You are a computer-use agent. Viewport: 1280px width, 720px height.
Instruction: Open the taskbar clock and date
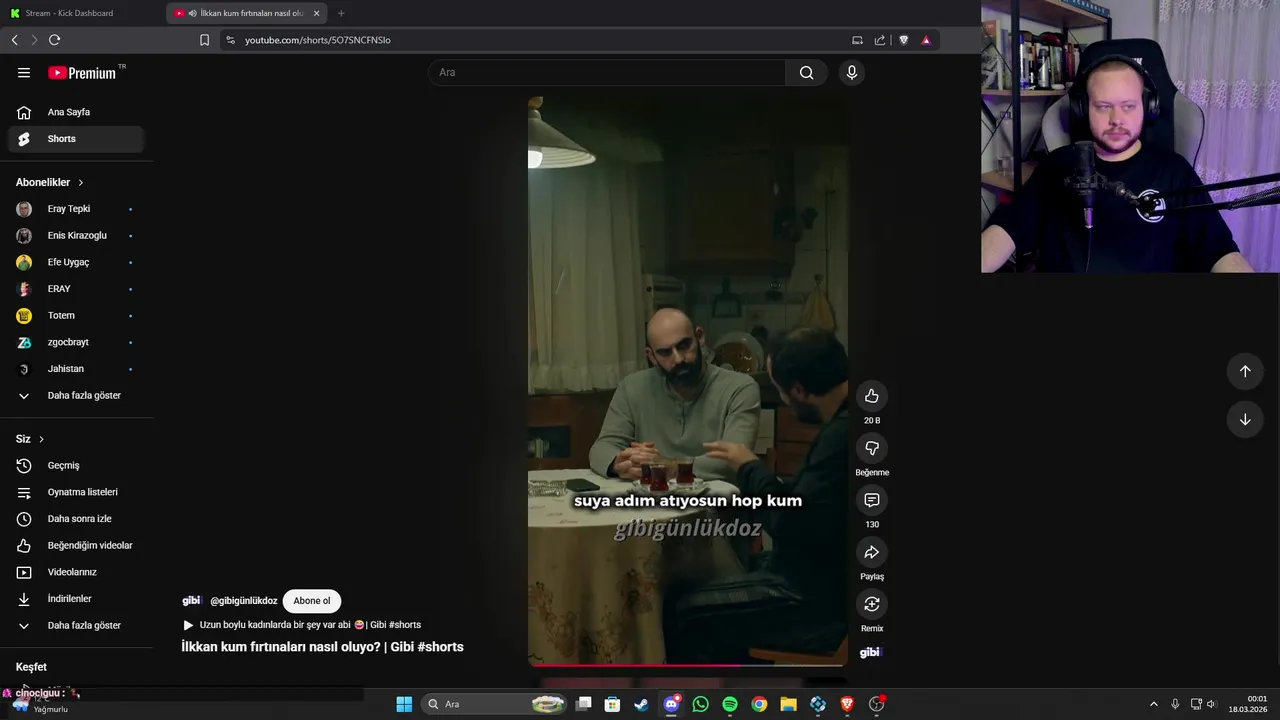[1248, 704]
